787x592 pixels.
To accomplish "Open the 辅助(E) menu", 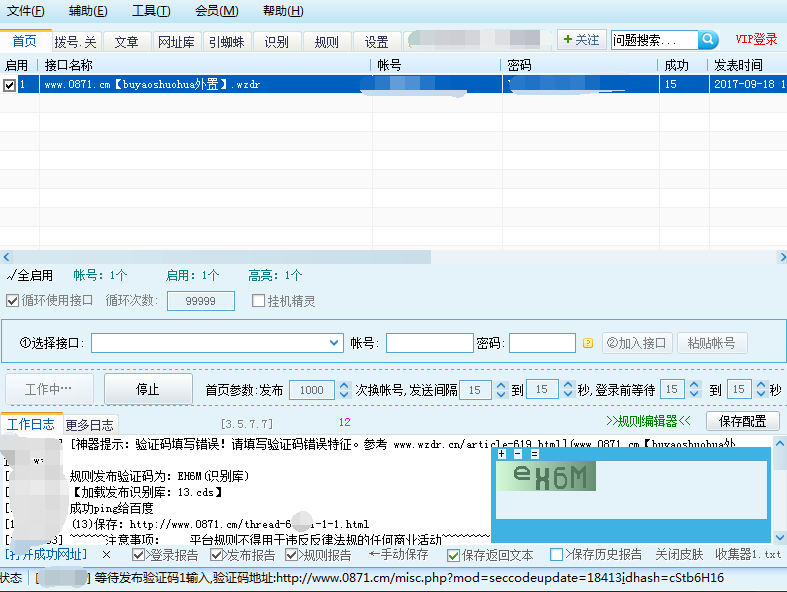I will (x=88, y=11).
